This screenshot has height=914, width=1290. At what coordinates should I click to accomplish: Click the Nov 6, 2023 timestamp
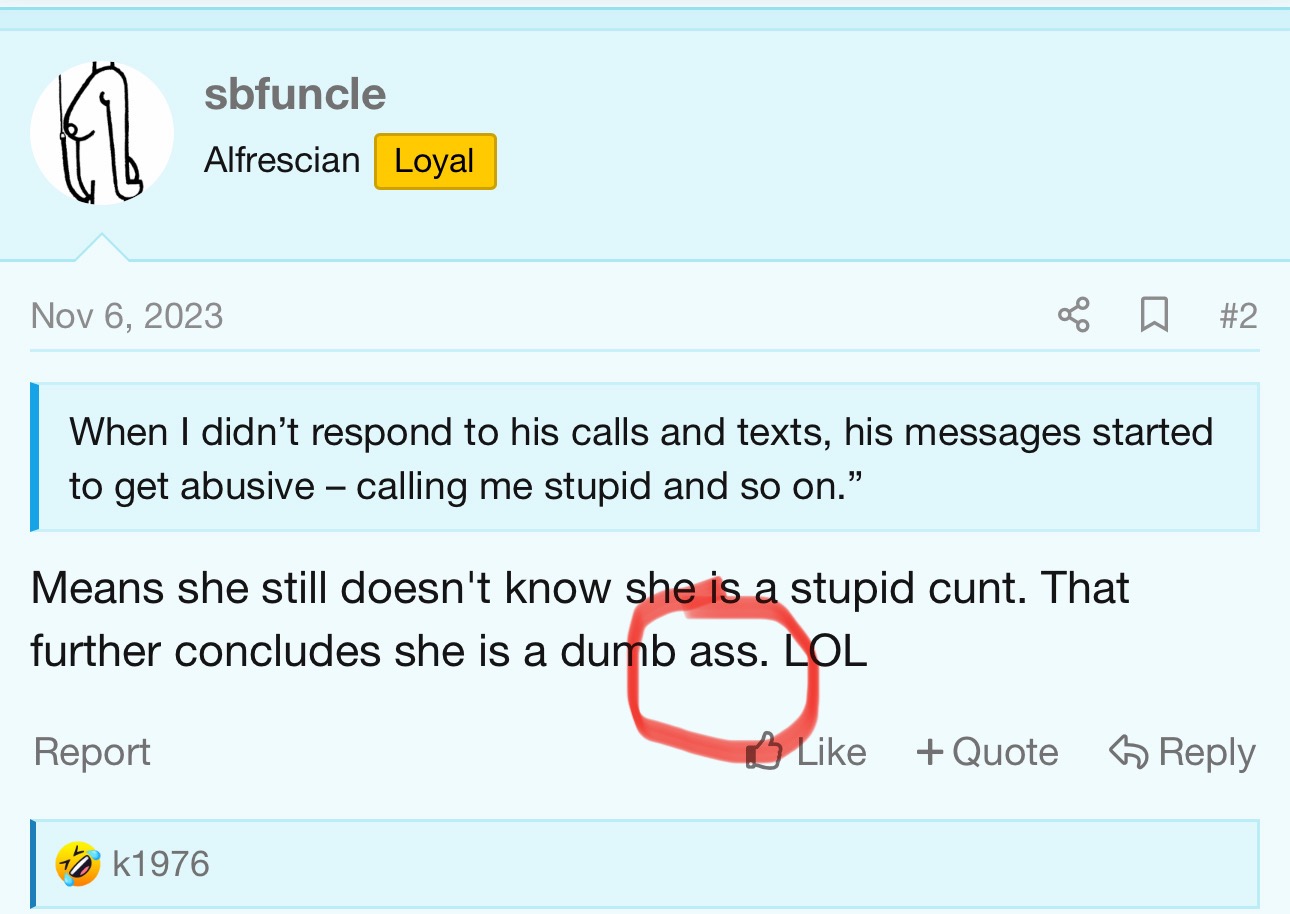click(x=127, y=316)
